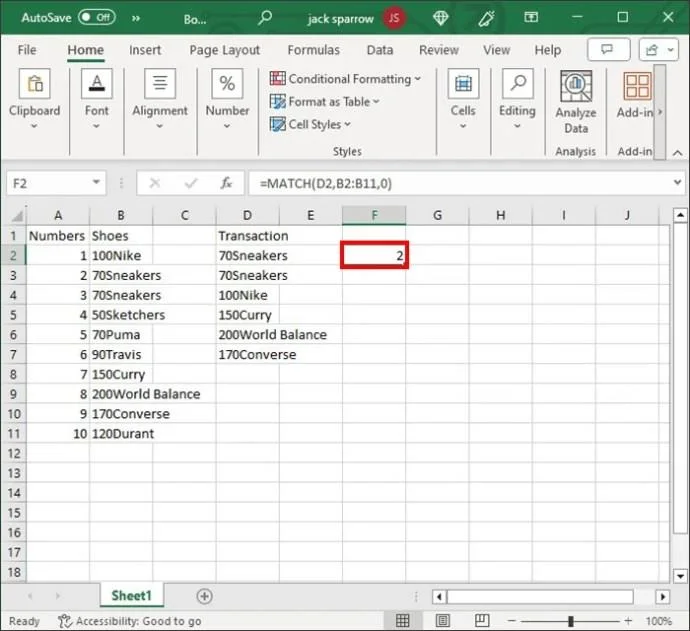Click the Add-ins button
Viewport: 690px width, 631px height.
[635, 95]
